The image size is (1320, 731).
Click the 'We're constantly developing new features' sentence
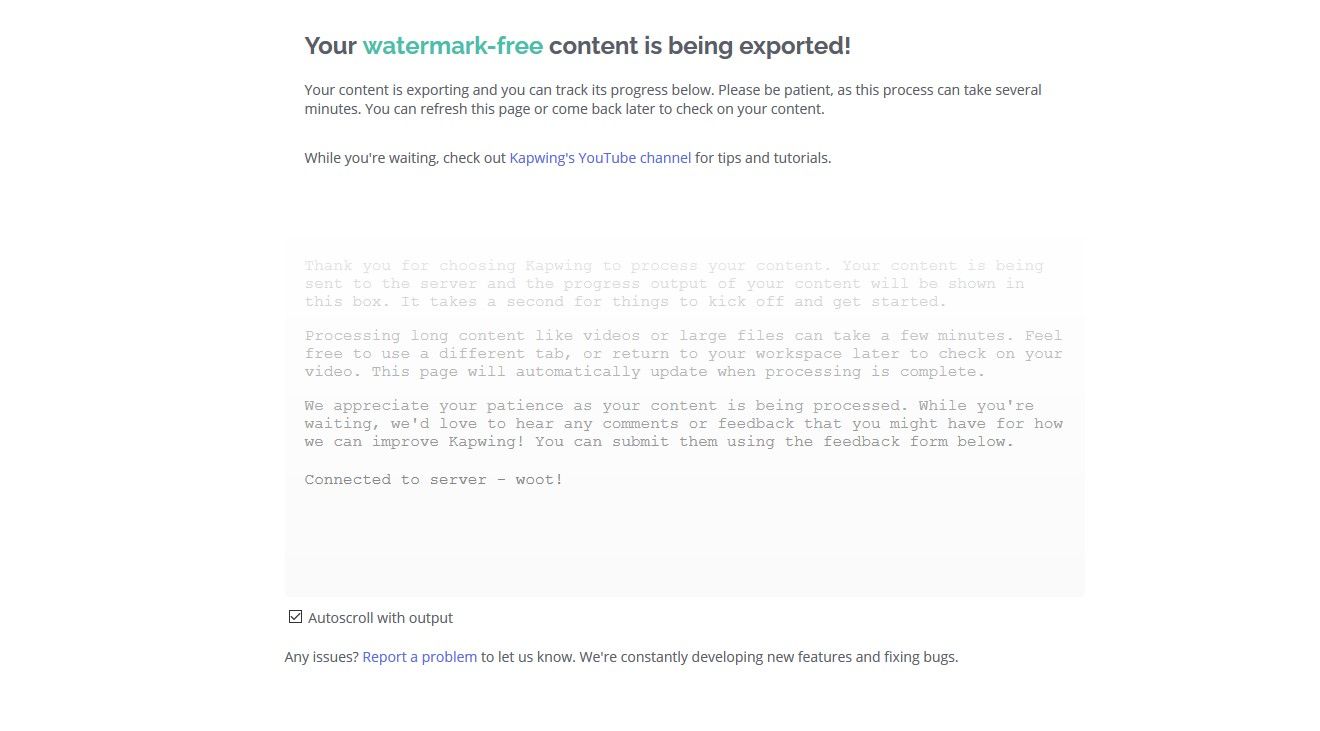tap(768, 657)
